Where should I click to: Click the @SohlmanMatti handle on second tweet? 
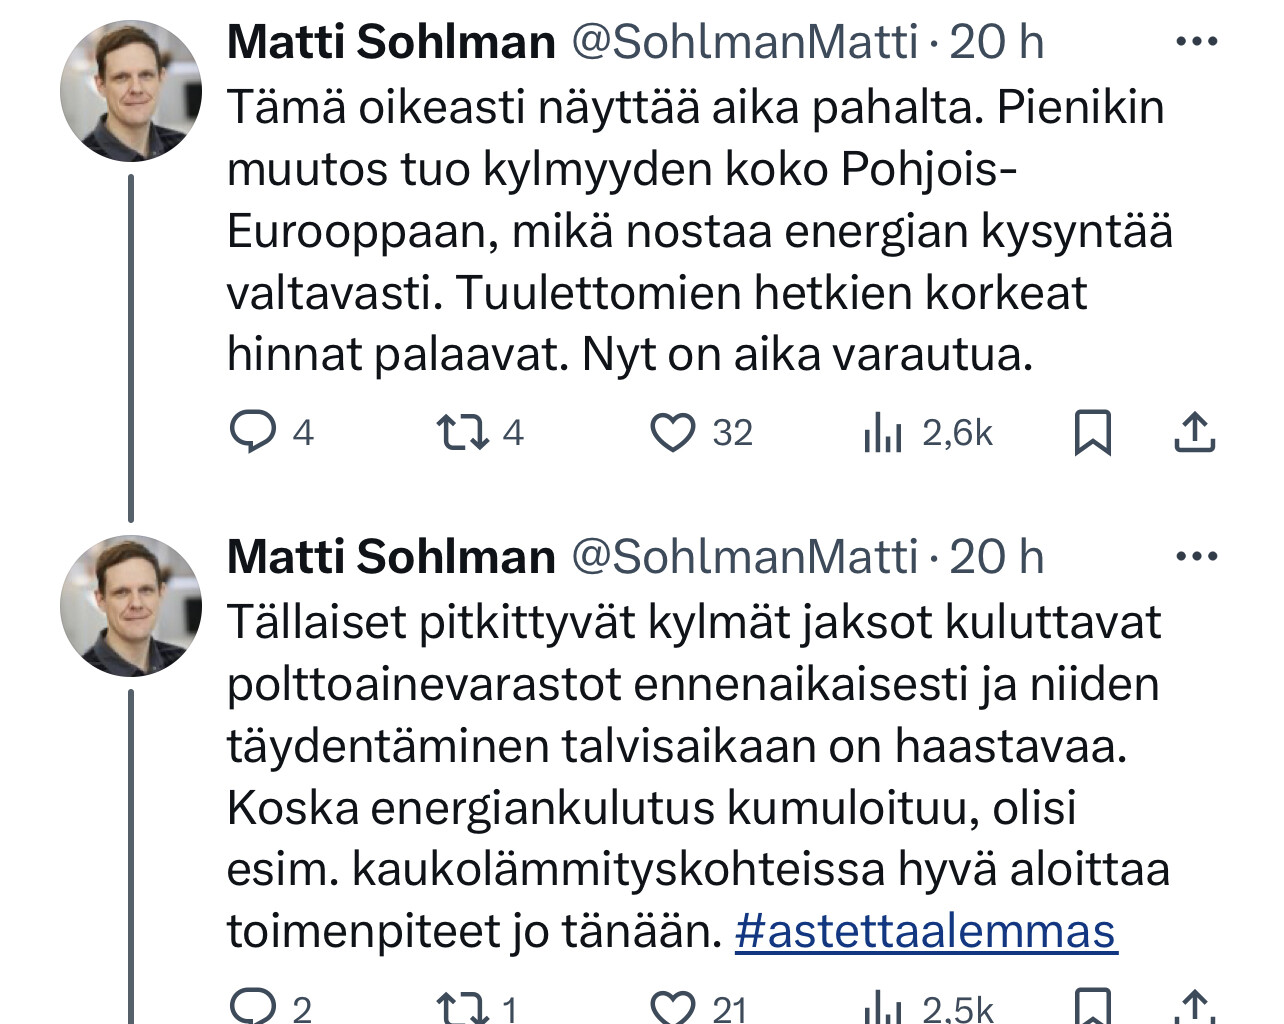[744, 557]
